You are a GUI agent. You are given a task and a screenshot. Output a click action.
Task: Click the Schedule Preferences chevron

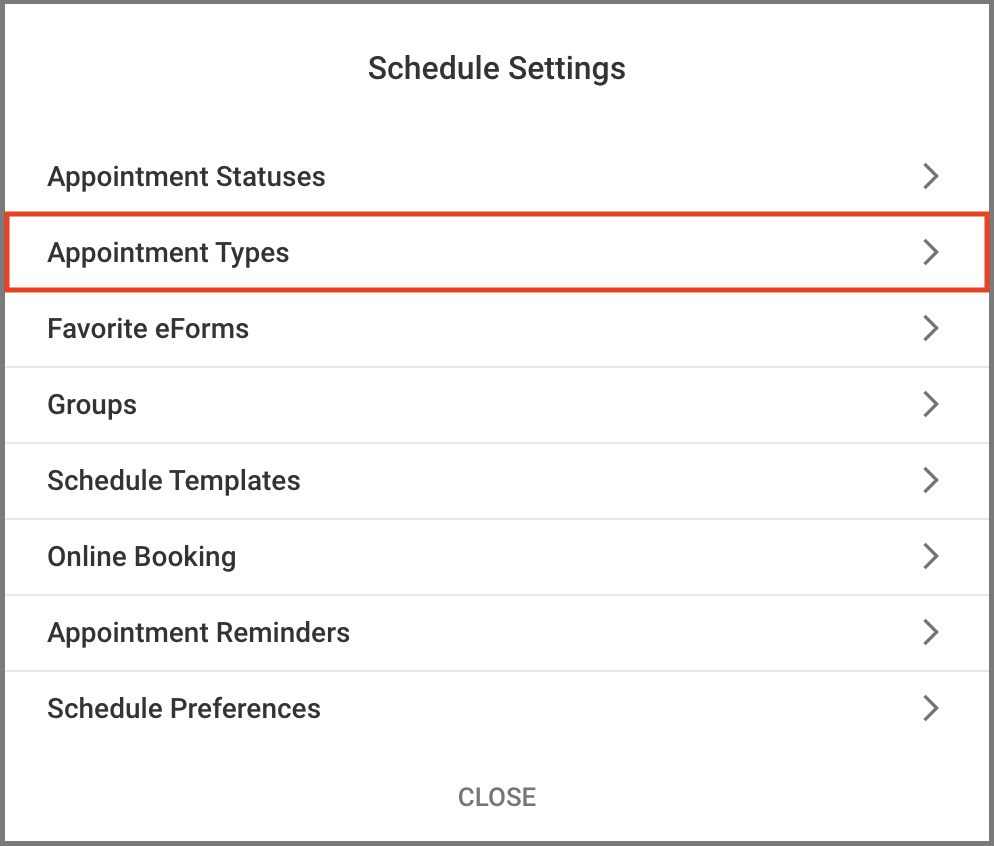931,708
